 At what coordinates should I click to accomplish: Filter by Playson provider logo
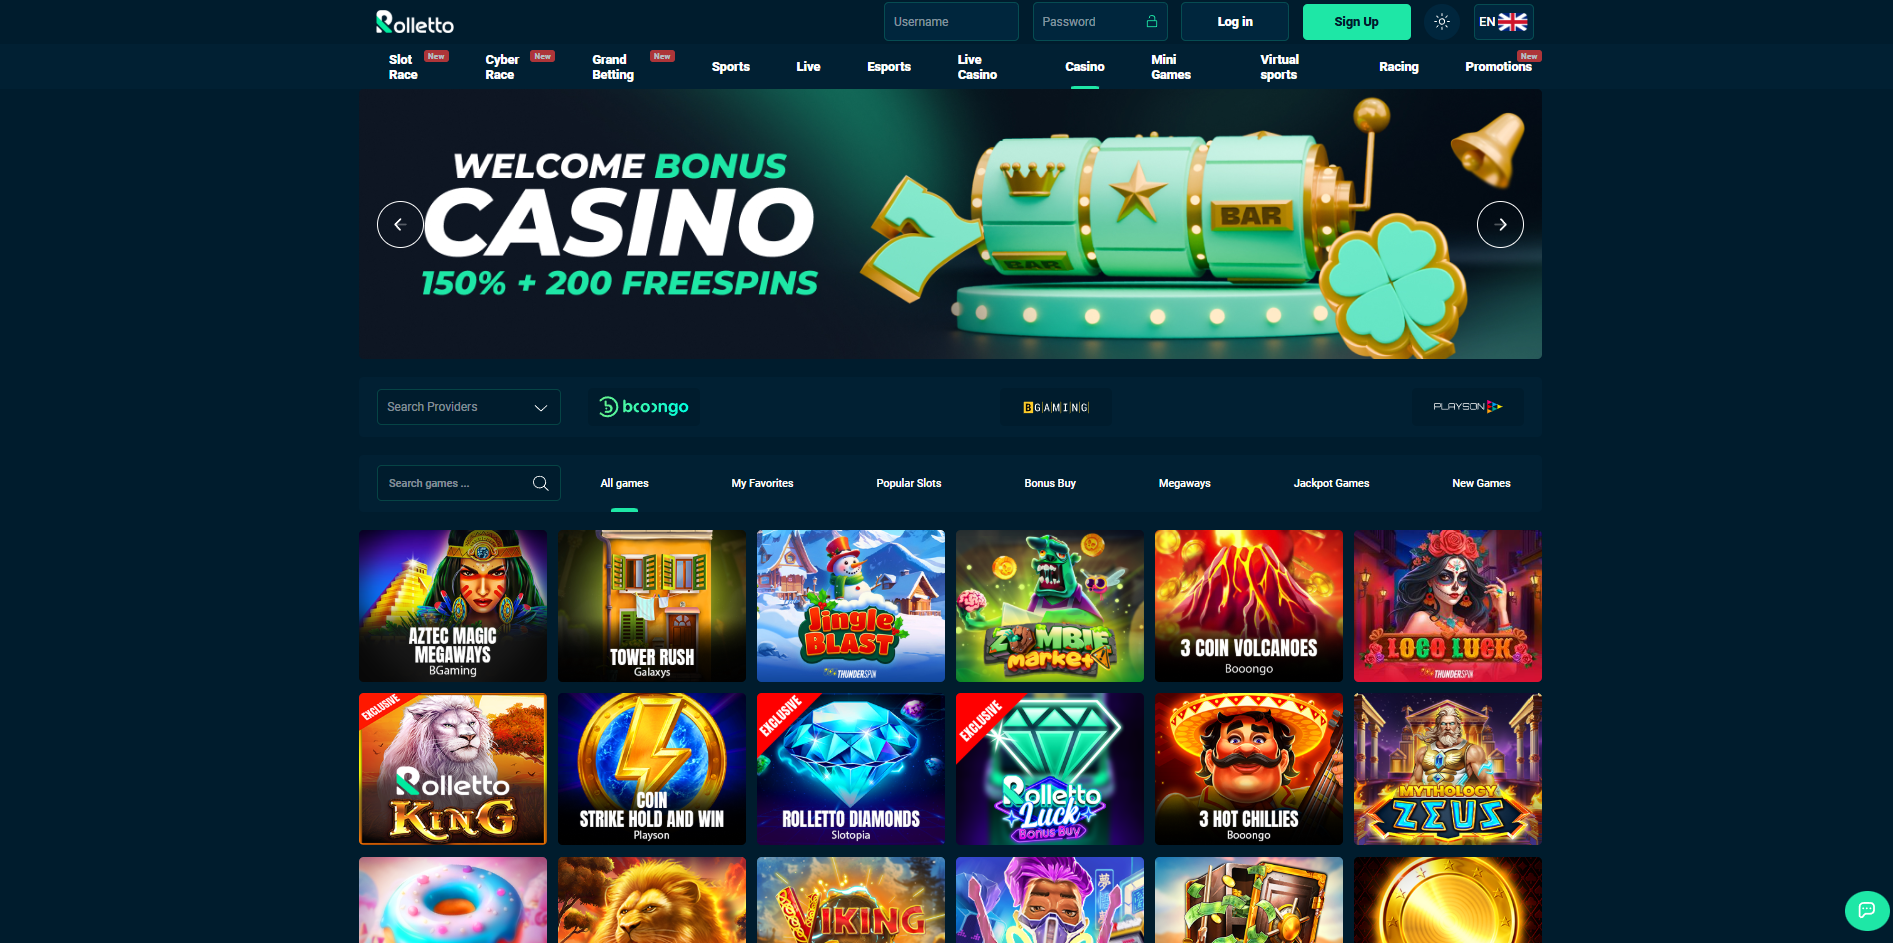1467,407
